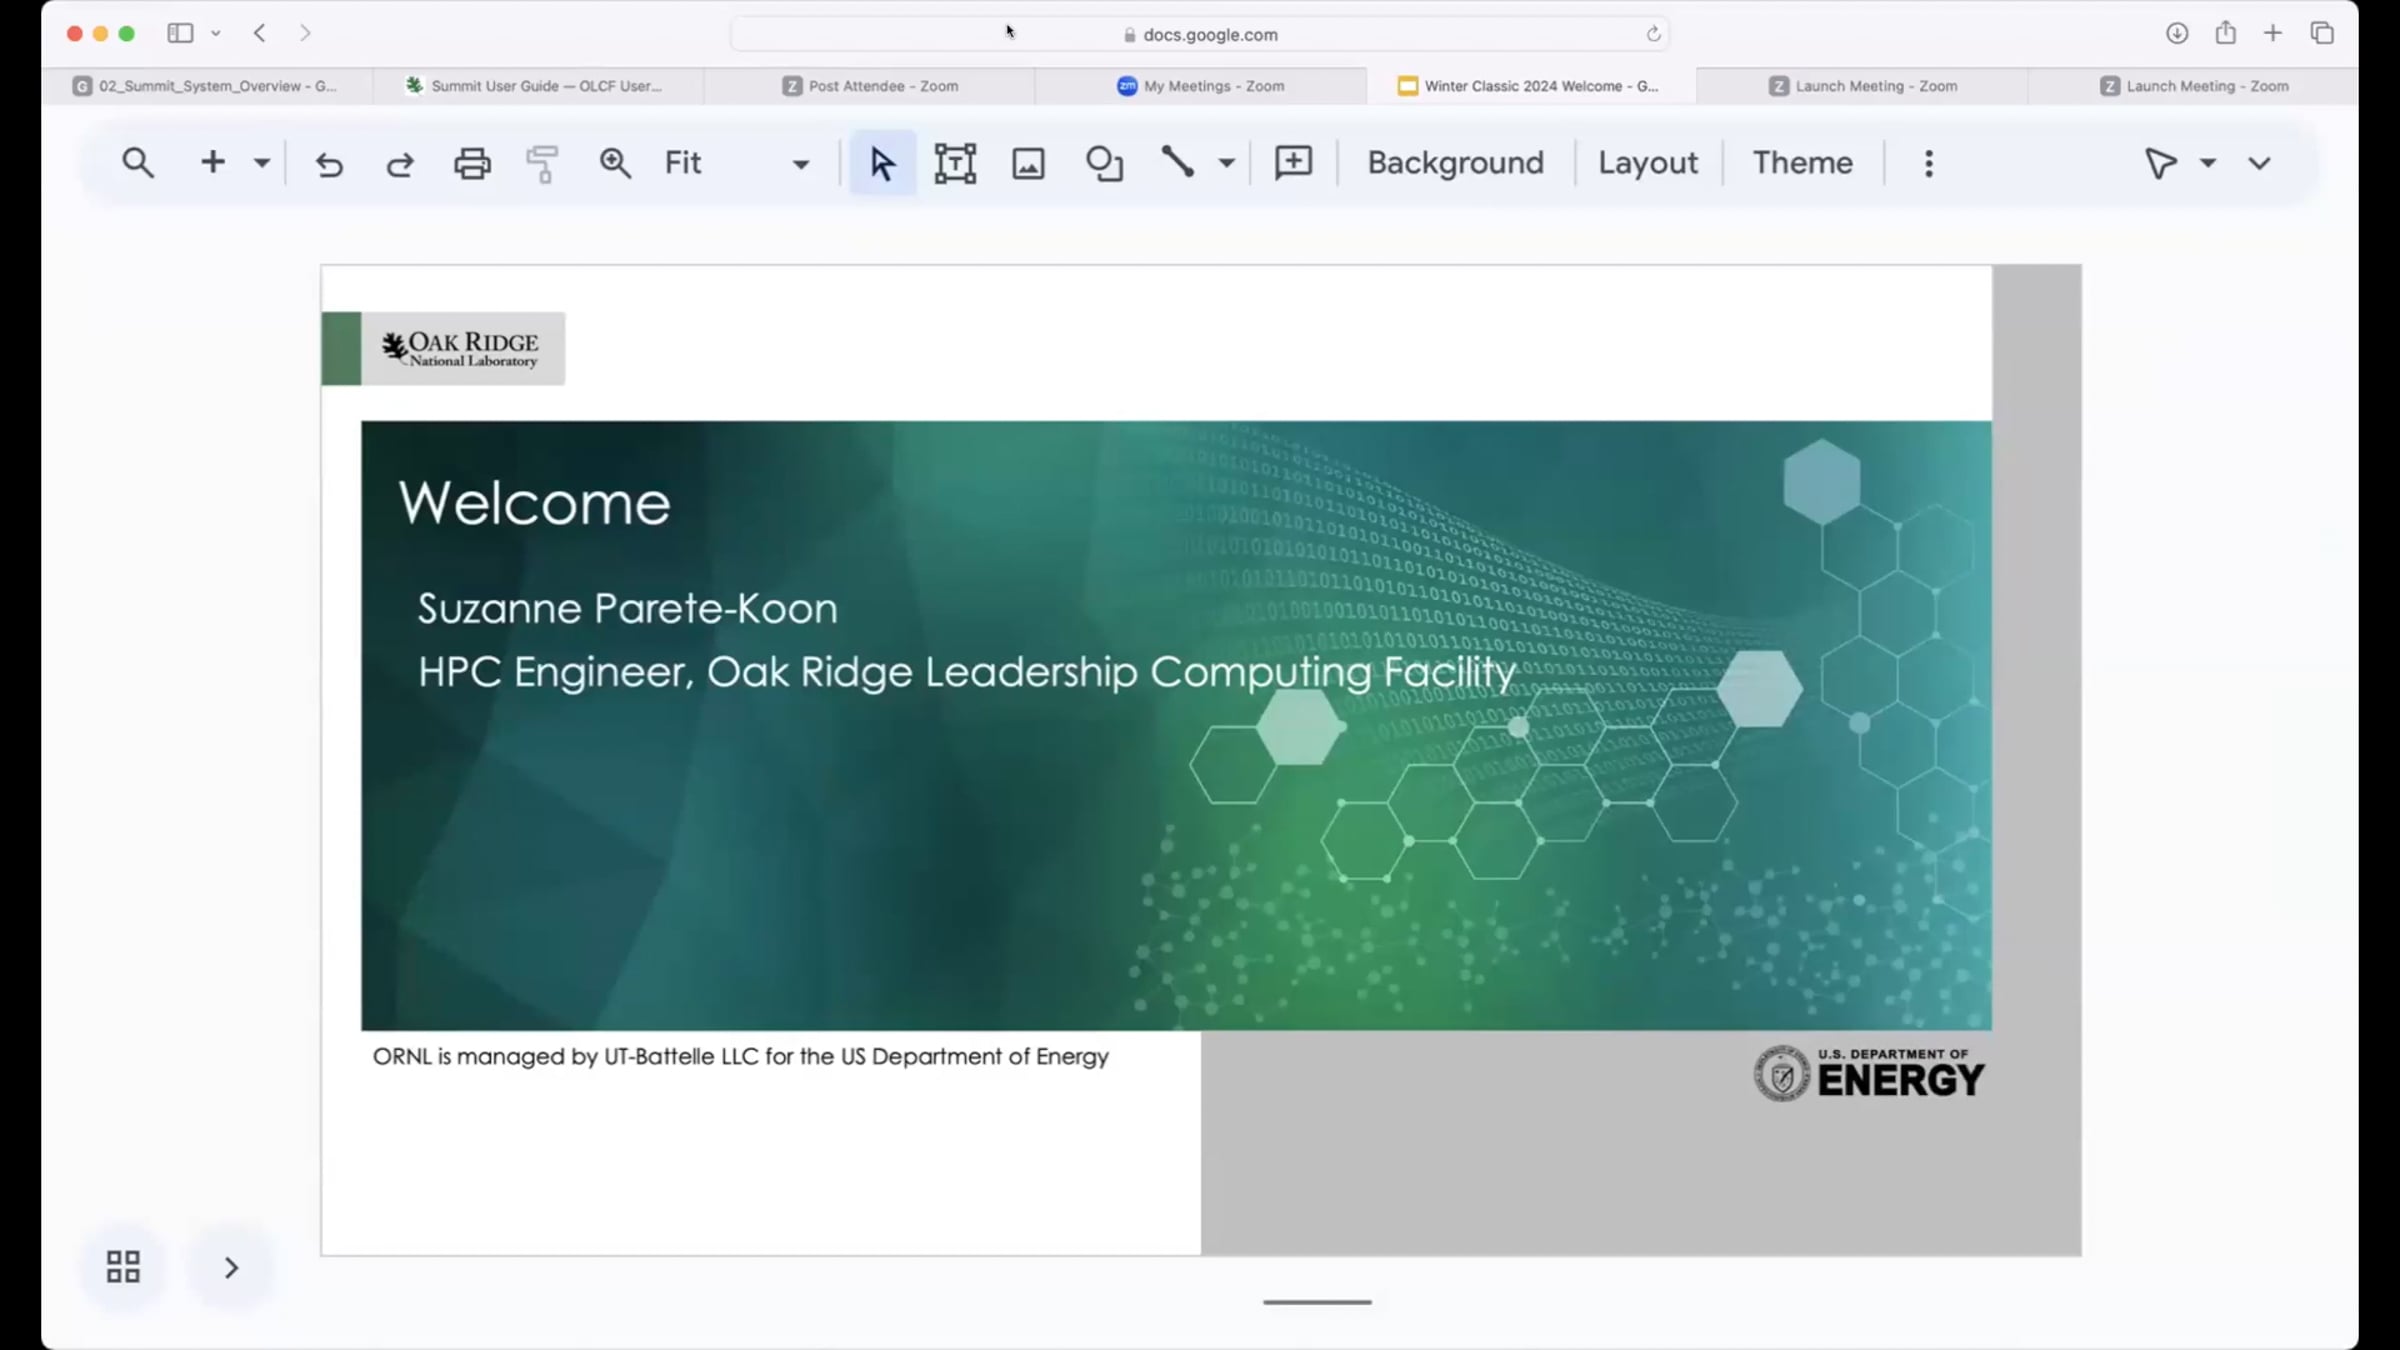Select the paint format tool

point(542,163)
